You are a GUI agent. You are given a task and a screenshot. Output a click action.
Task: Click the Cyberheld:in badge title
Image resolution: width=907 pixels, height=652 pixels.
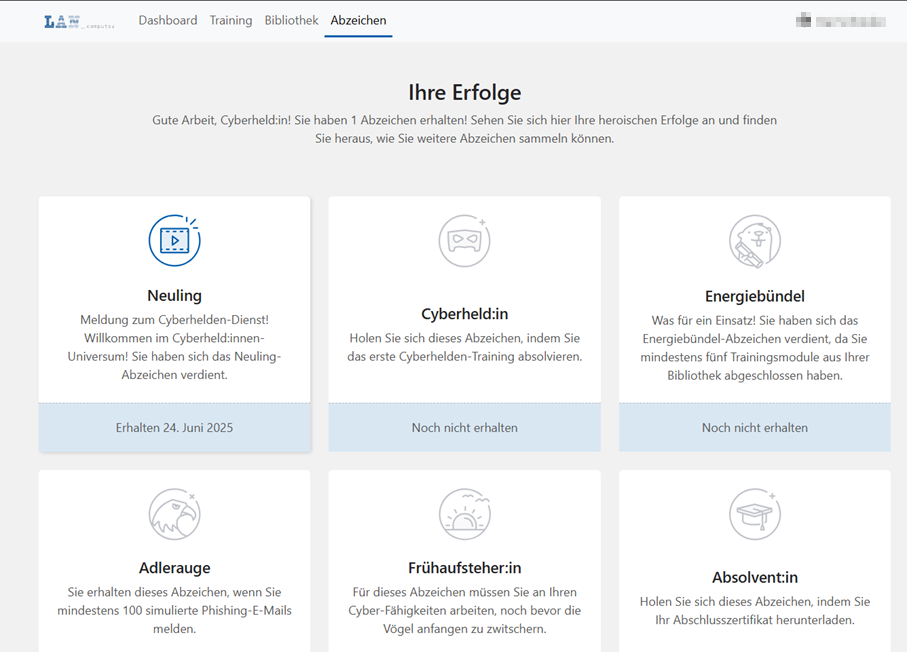(464, 314)
